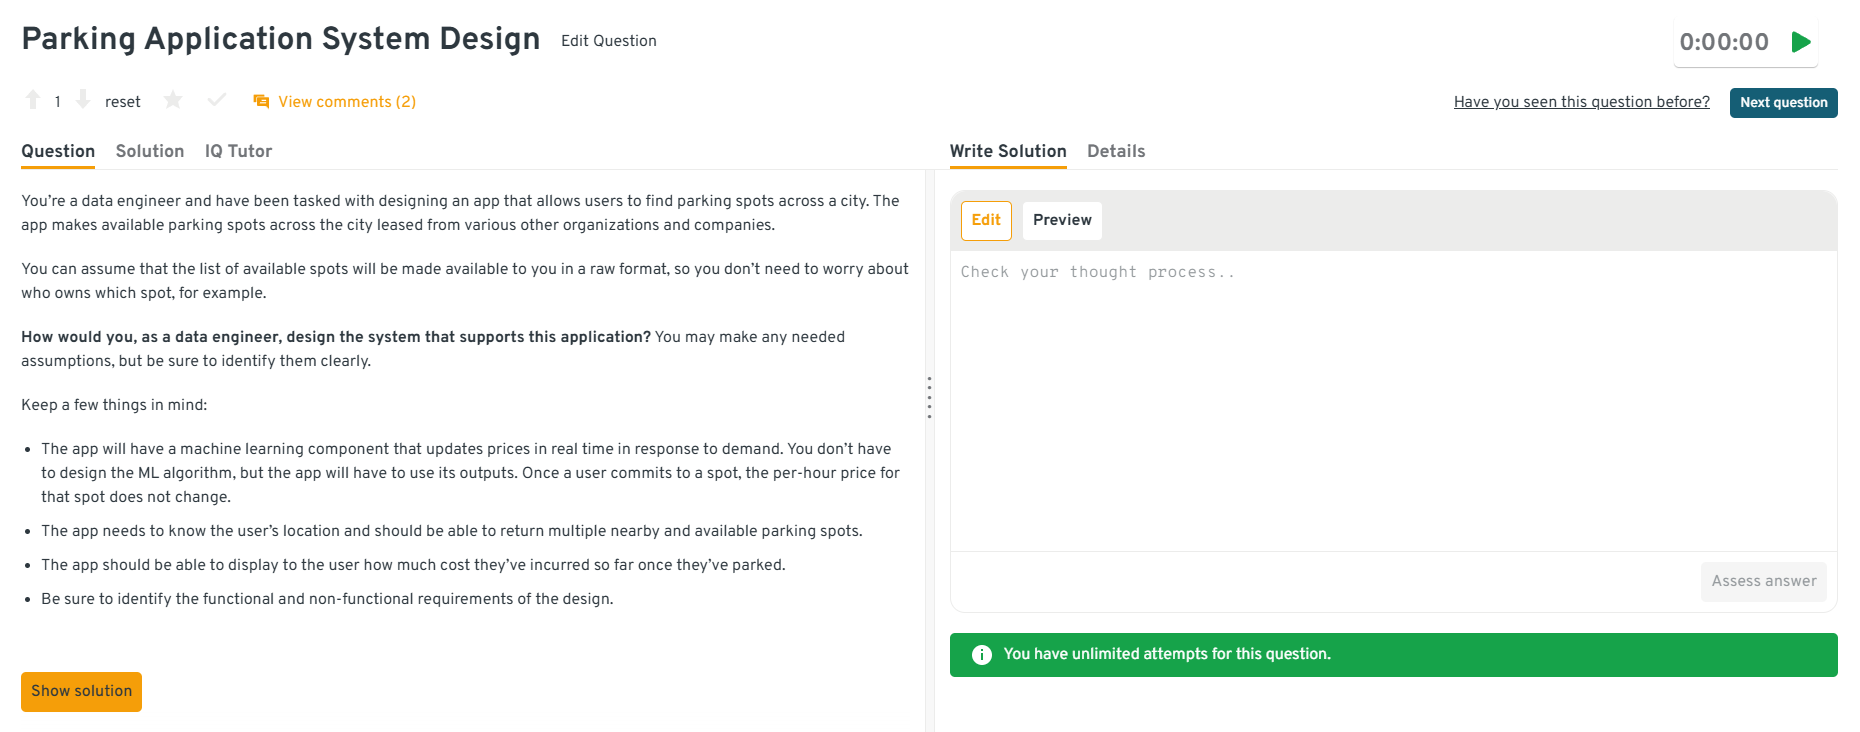Select the Edit mode button
This screenshot has width=1860, height=732.
986,220
